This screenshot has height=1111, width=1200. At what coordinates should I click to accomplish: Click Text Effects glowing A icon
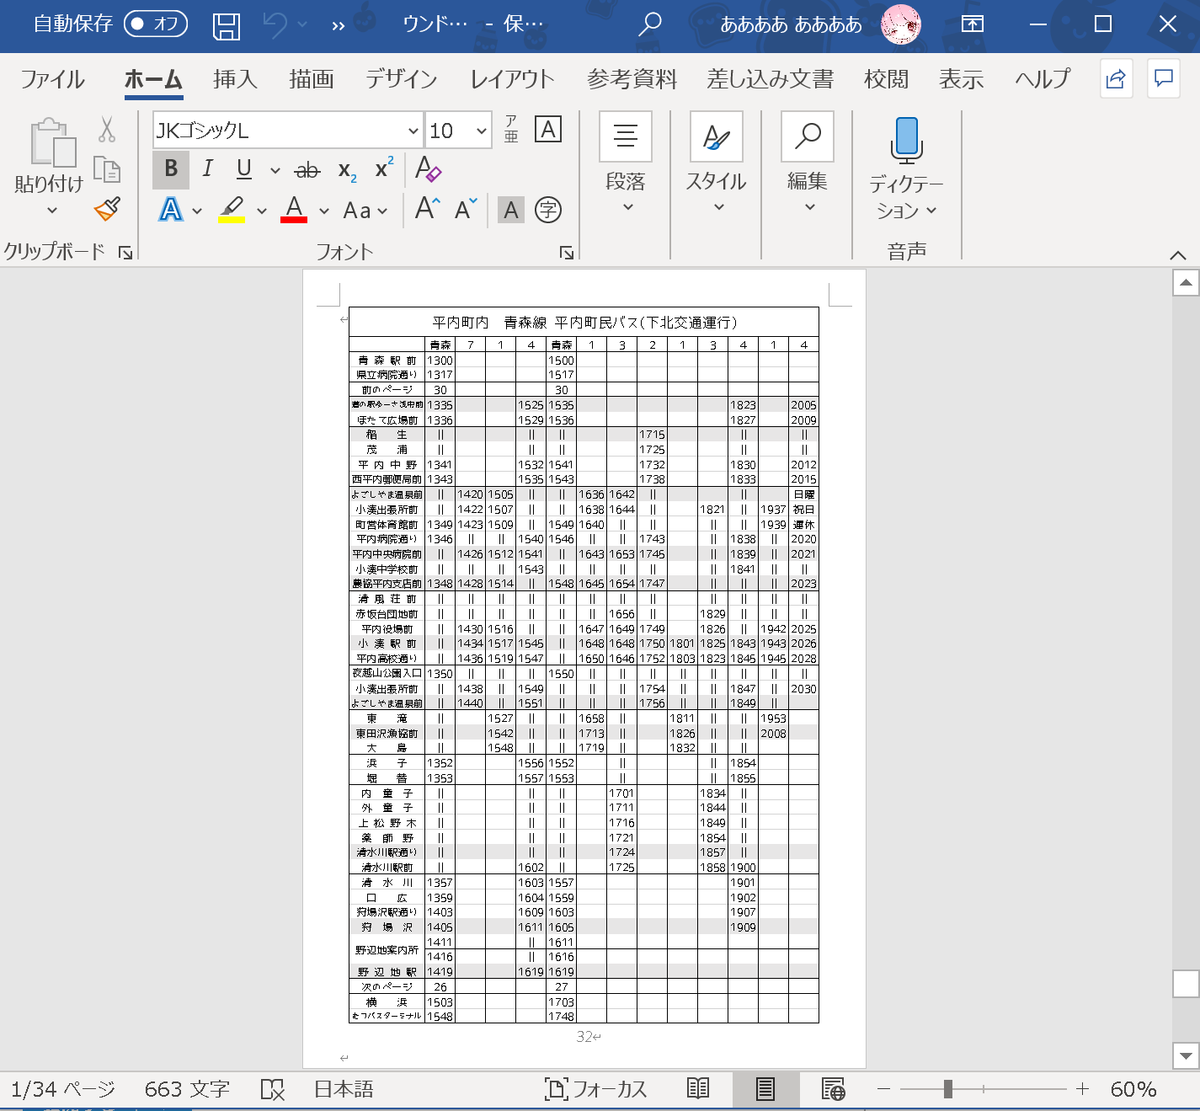(x=171, y=210)
